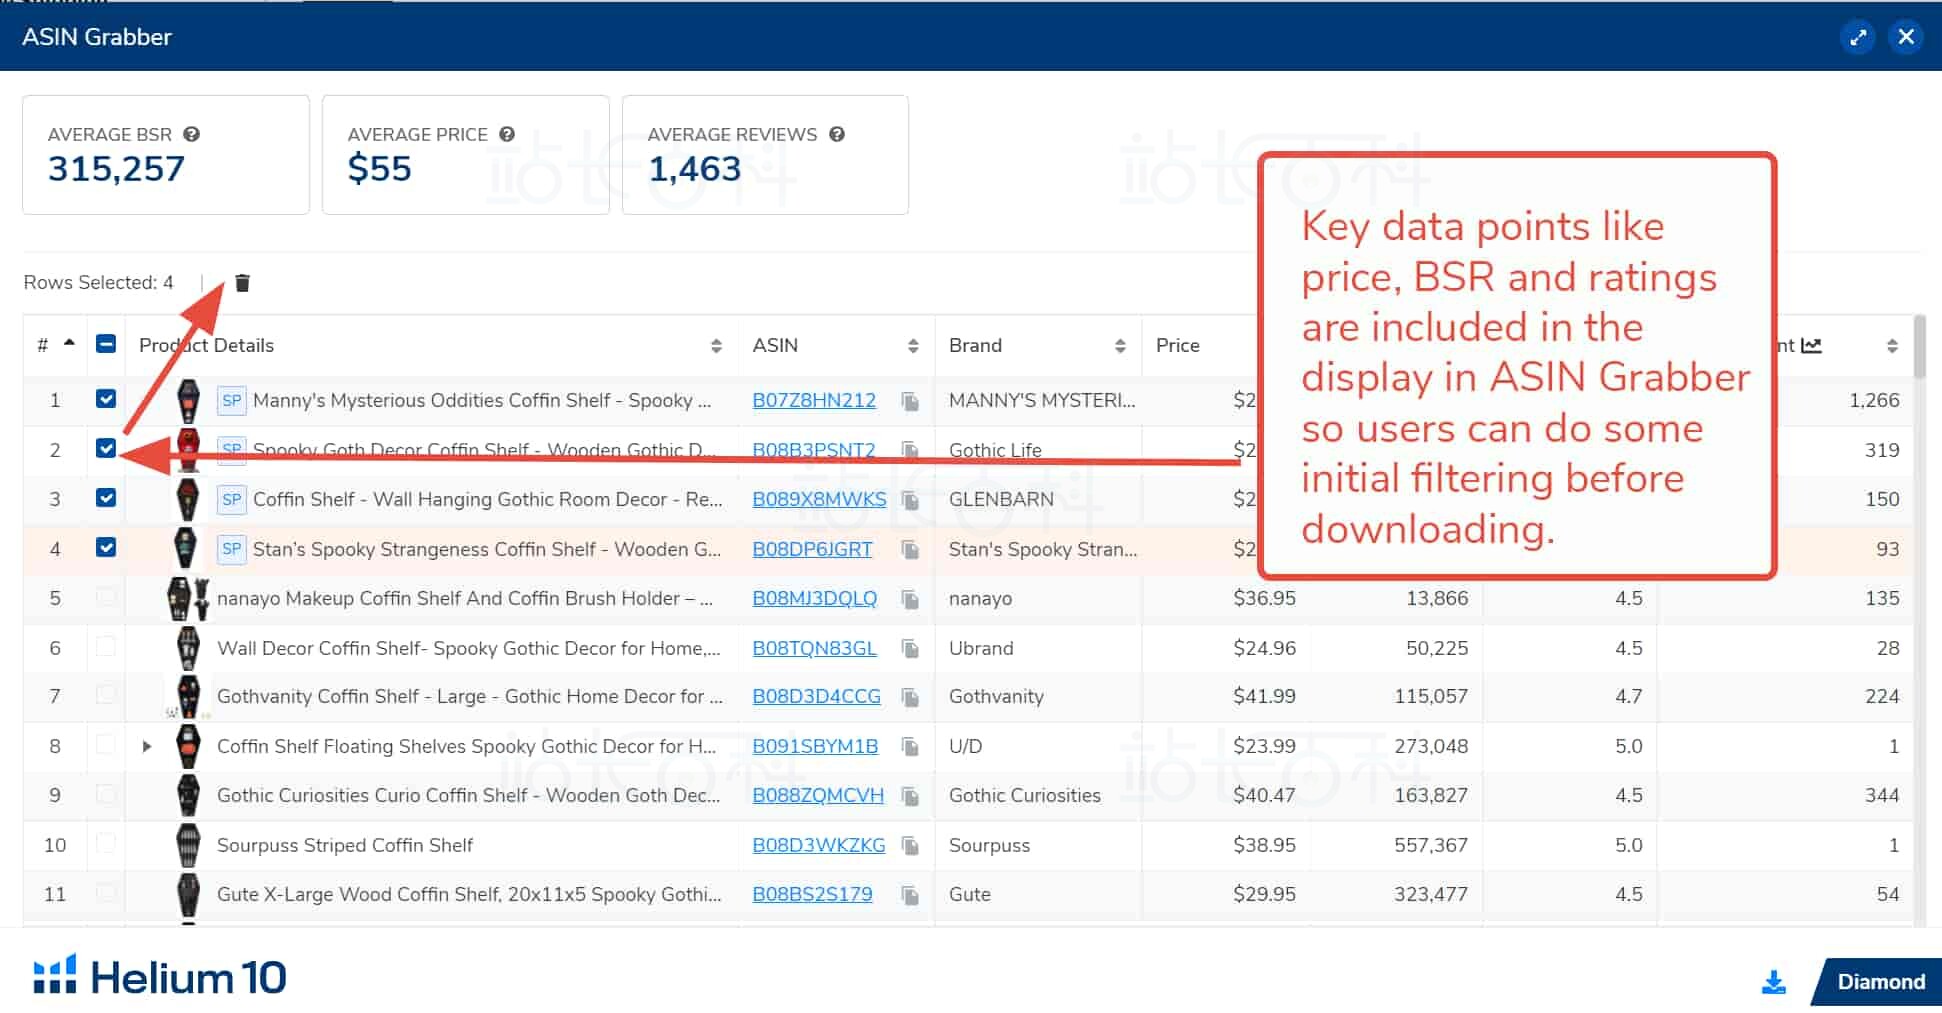Toggle the select-all checkbox in header
This screenshot has width=1942, height=1013.
point(106,344)
